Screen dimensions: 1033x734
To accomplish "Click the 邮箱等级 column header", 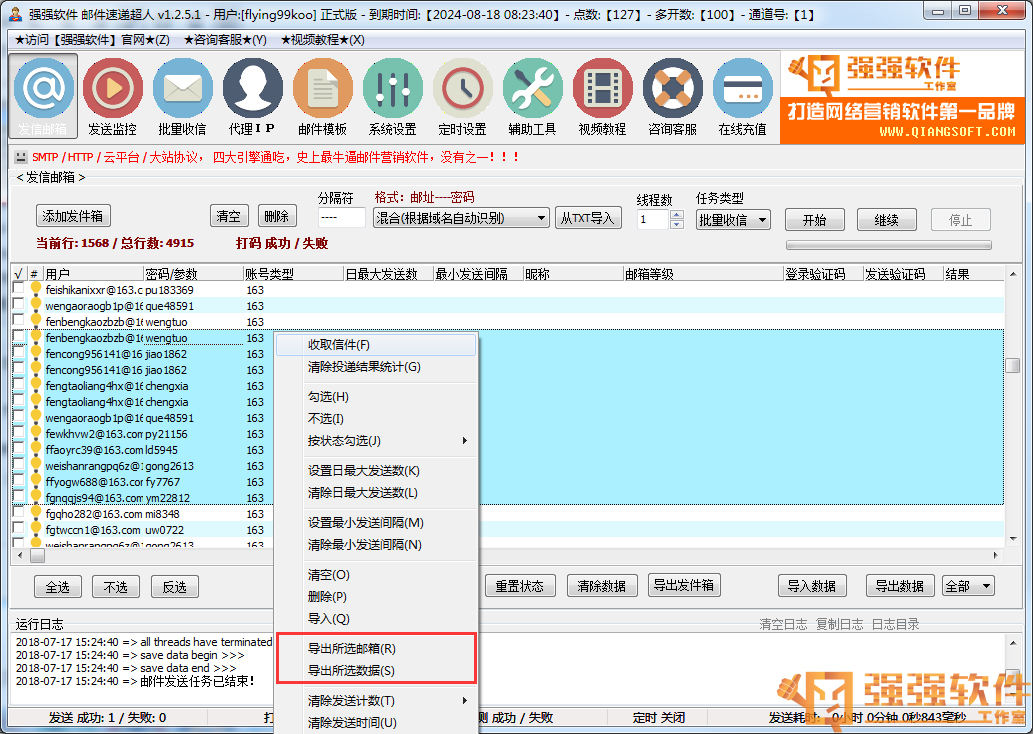I will tap(703, 273).
